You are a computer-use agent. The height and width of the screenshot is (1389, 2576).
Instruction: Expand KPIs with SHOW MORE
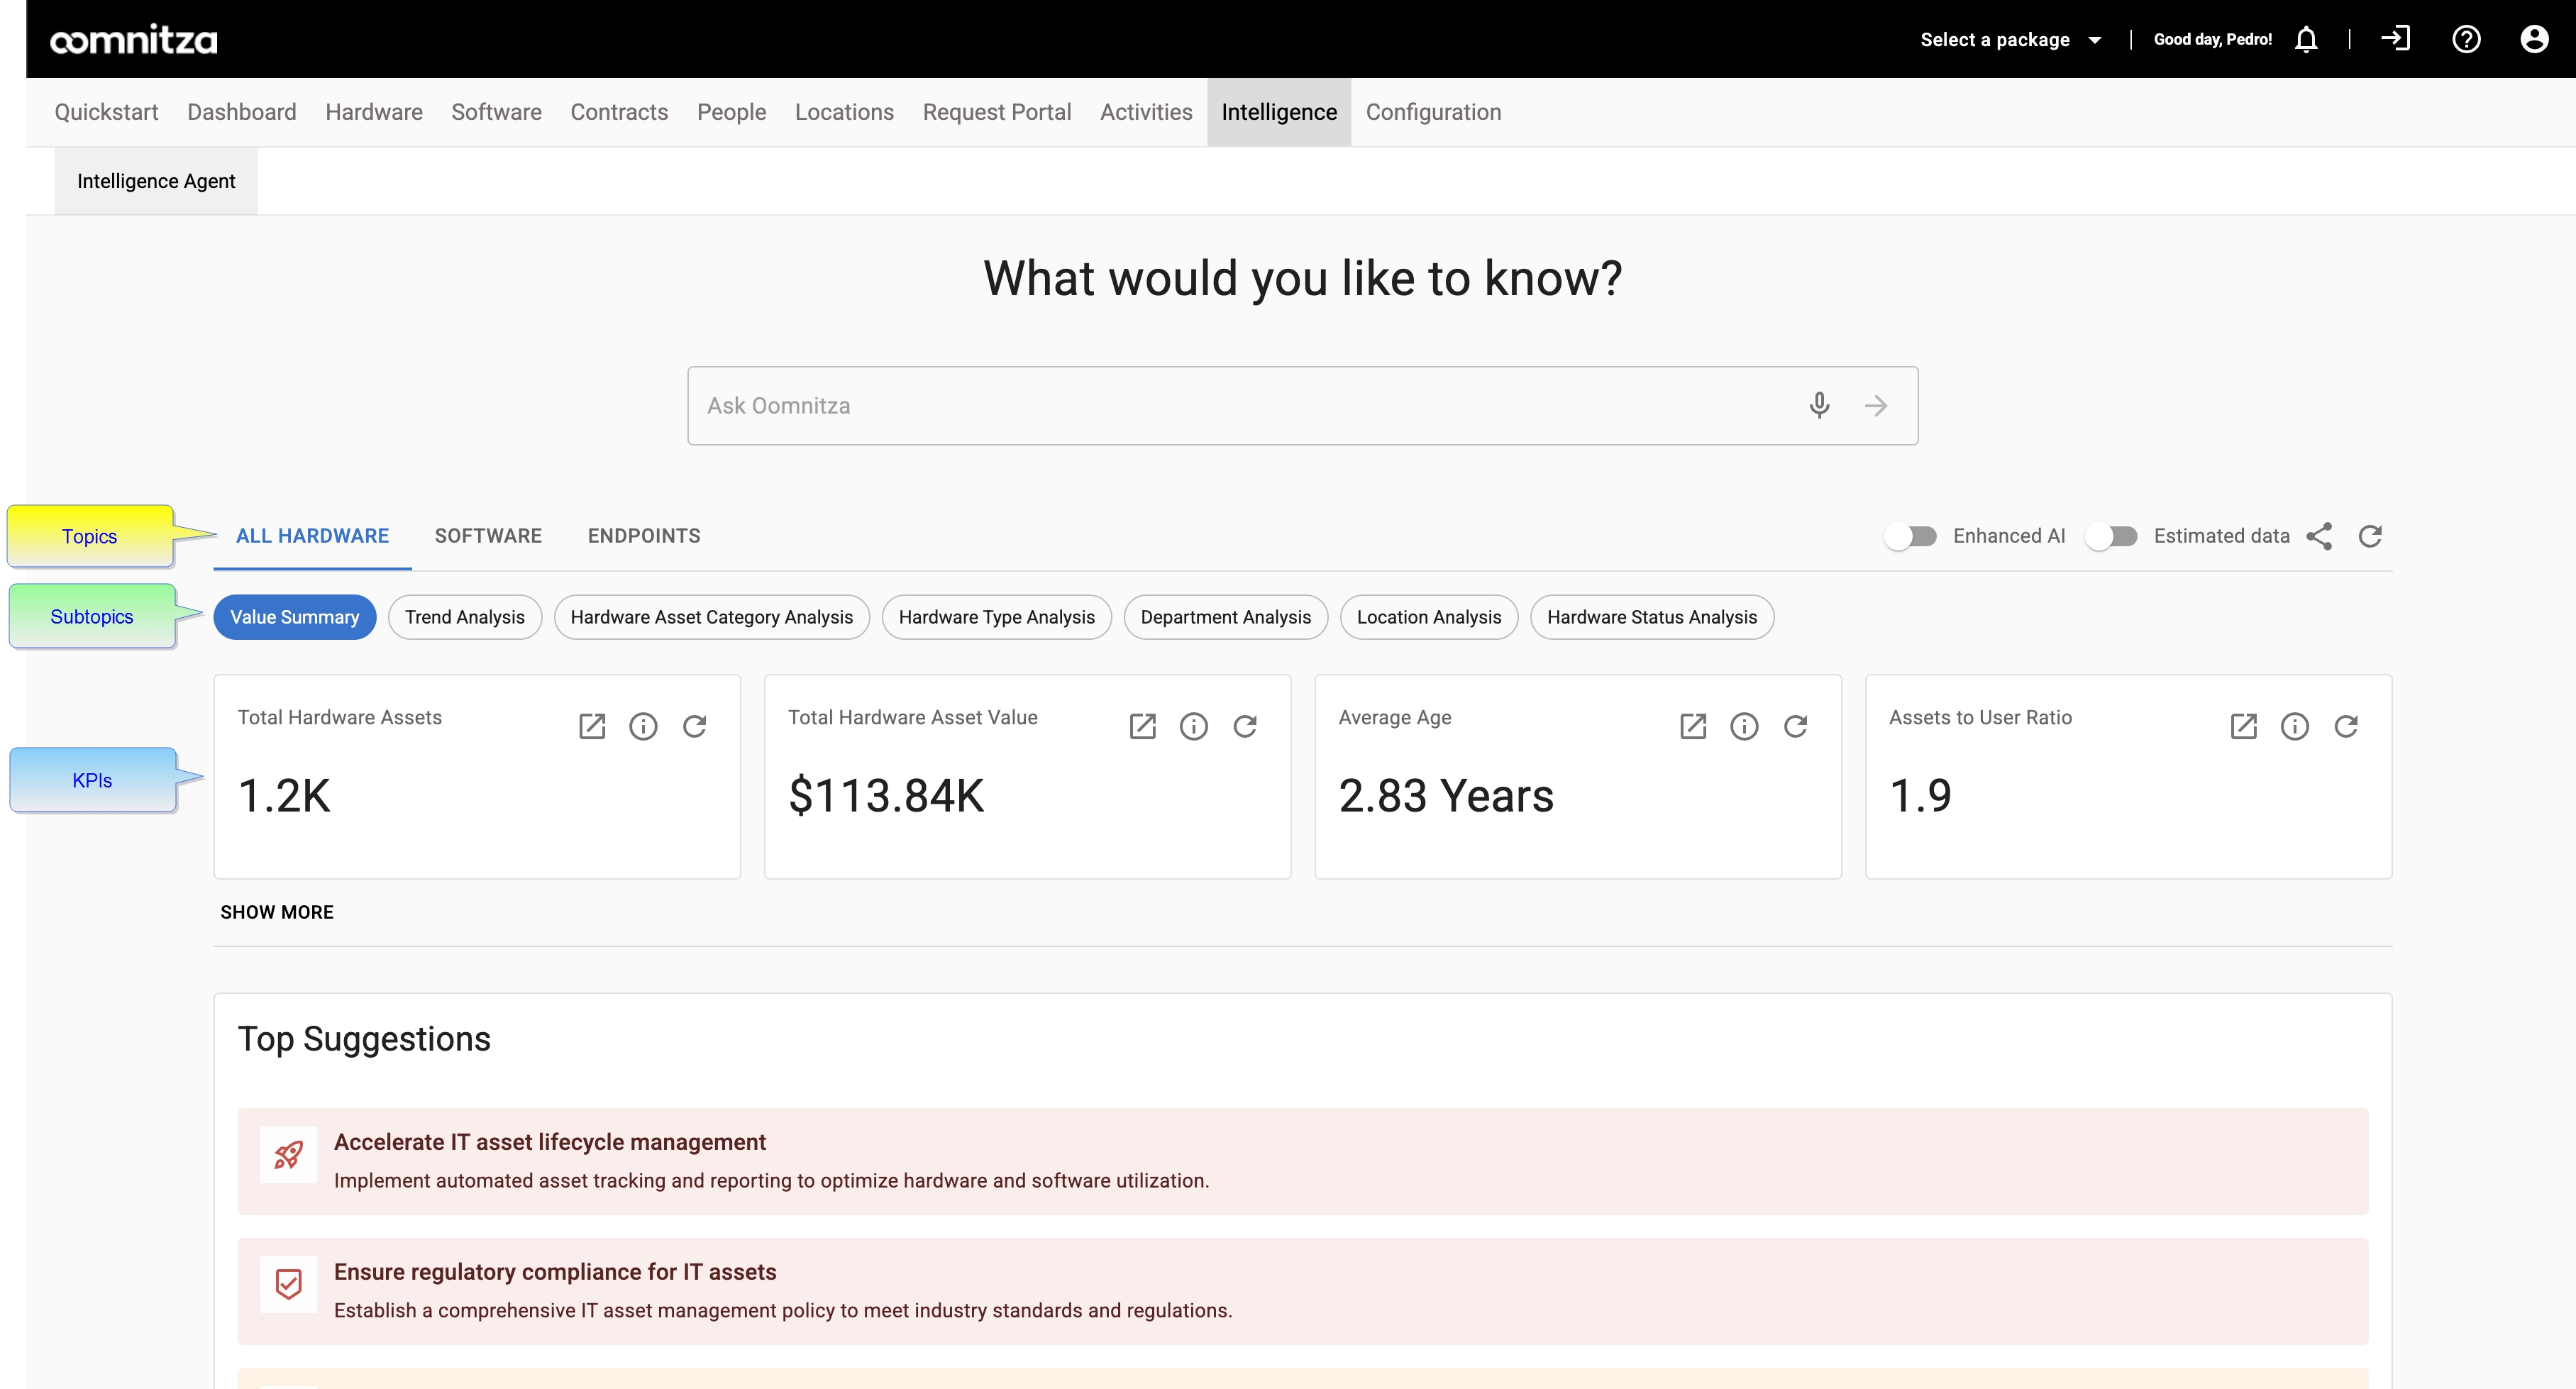tap(277, 911)
